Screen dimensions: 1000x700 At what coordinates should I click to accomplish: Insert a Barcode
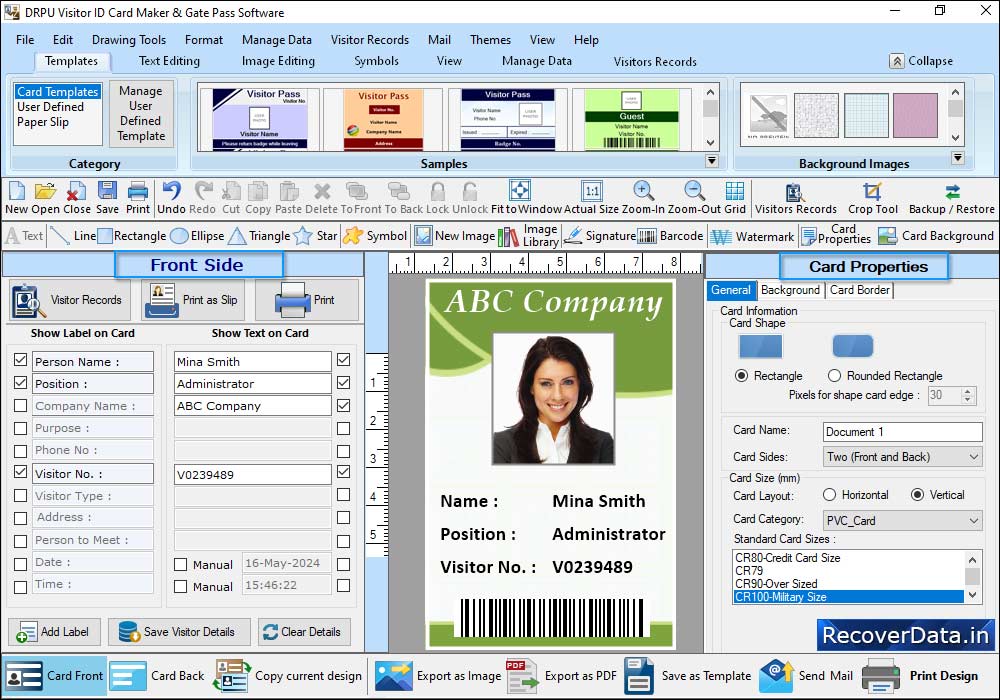(x=670, y=236)
